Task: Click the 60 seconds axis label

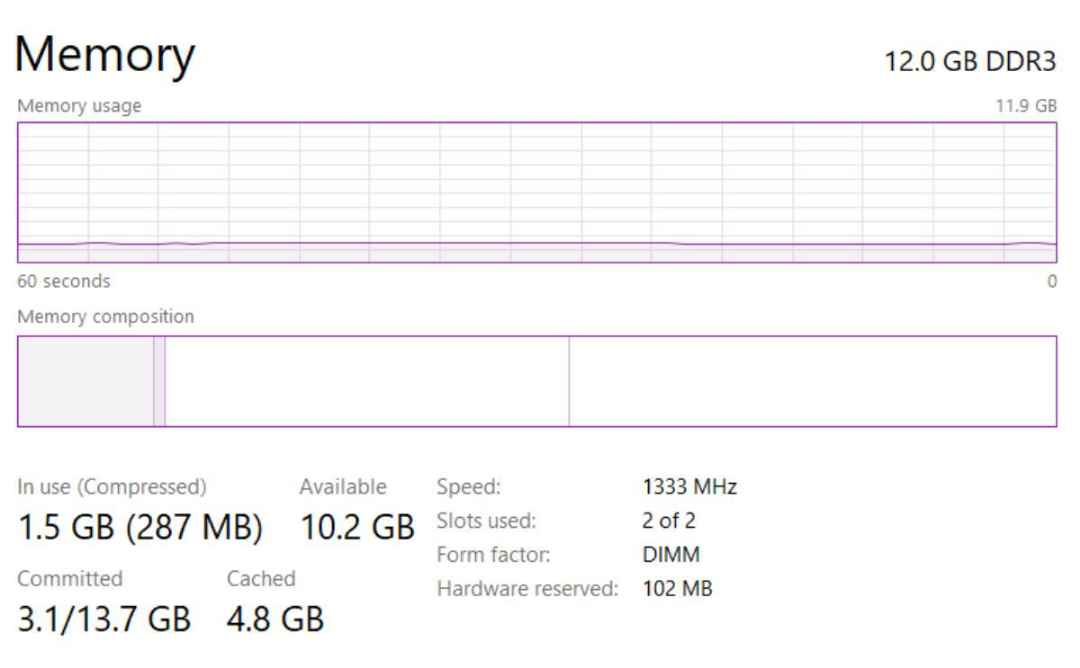Action: pyautogui.click(x=64, y=282)
